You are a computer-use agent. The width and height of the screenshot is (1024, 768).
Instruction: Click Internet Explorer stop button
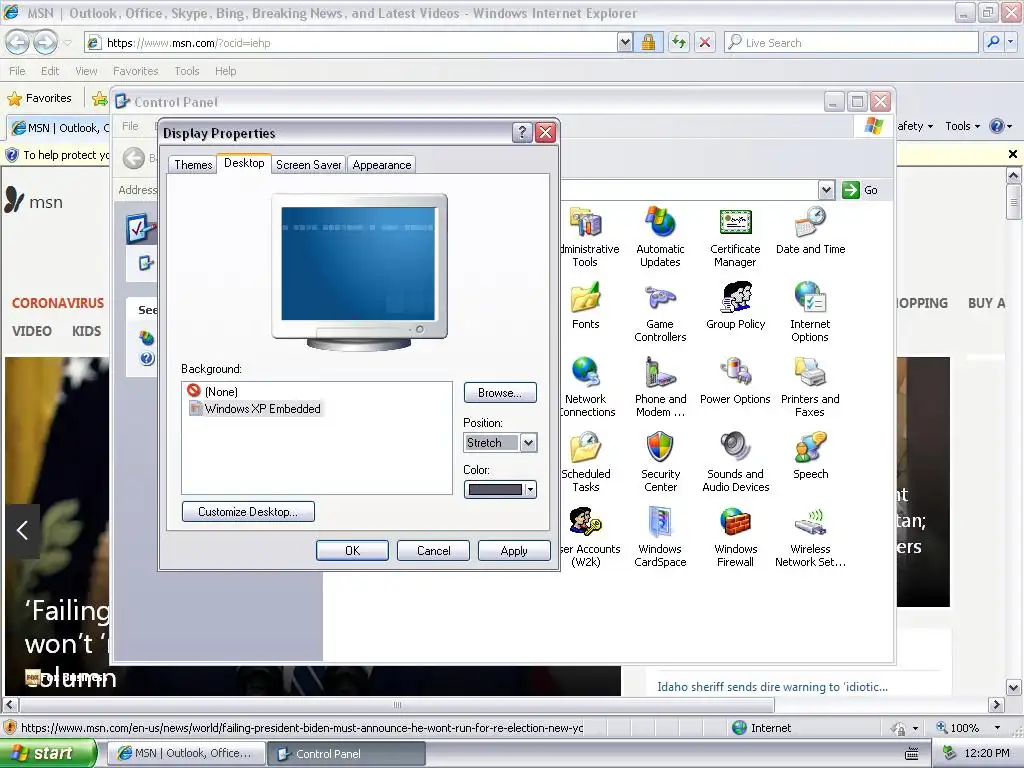coord(705,42)
